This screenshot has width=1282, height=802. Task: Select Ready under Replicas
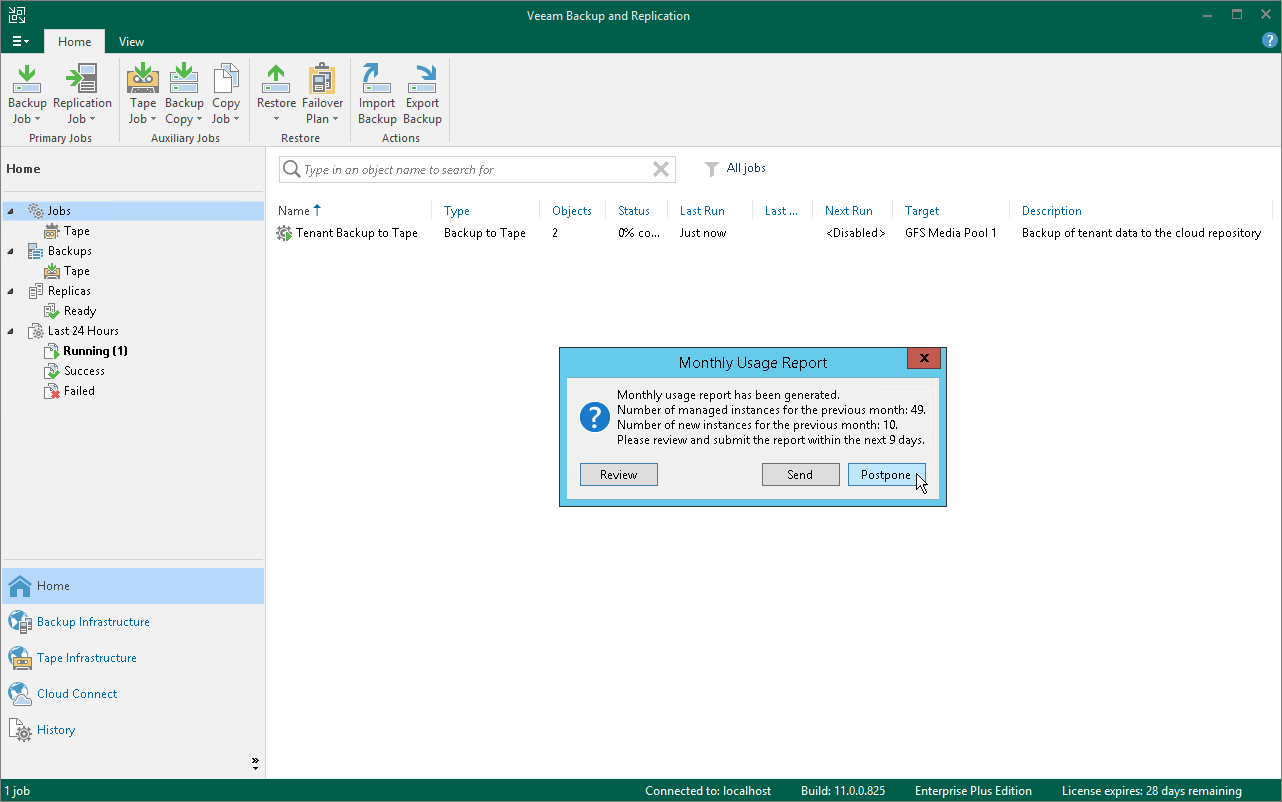pyautogui.click(x=80, y=311)
